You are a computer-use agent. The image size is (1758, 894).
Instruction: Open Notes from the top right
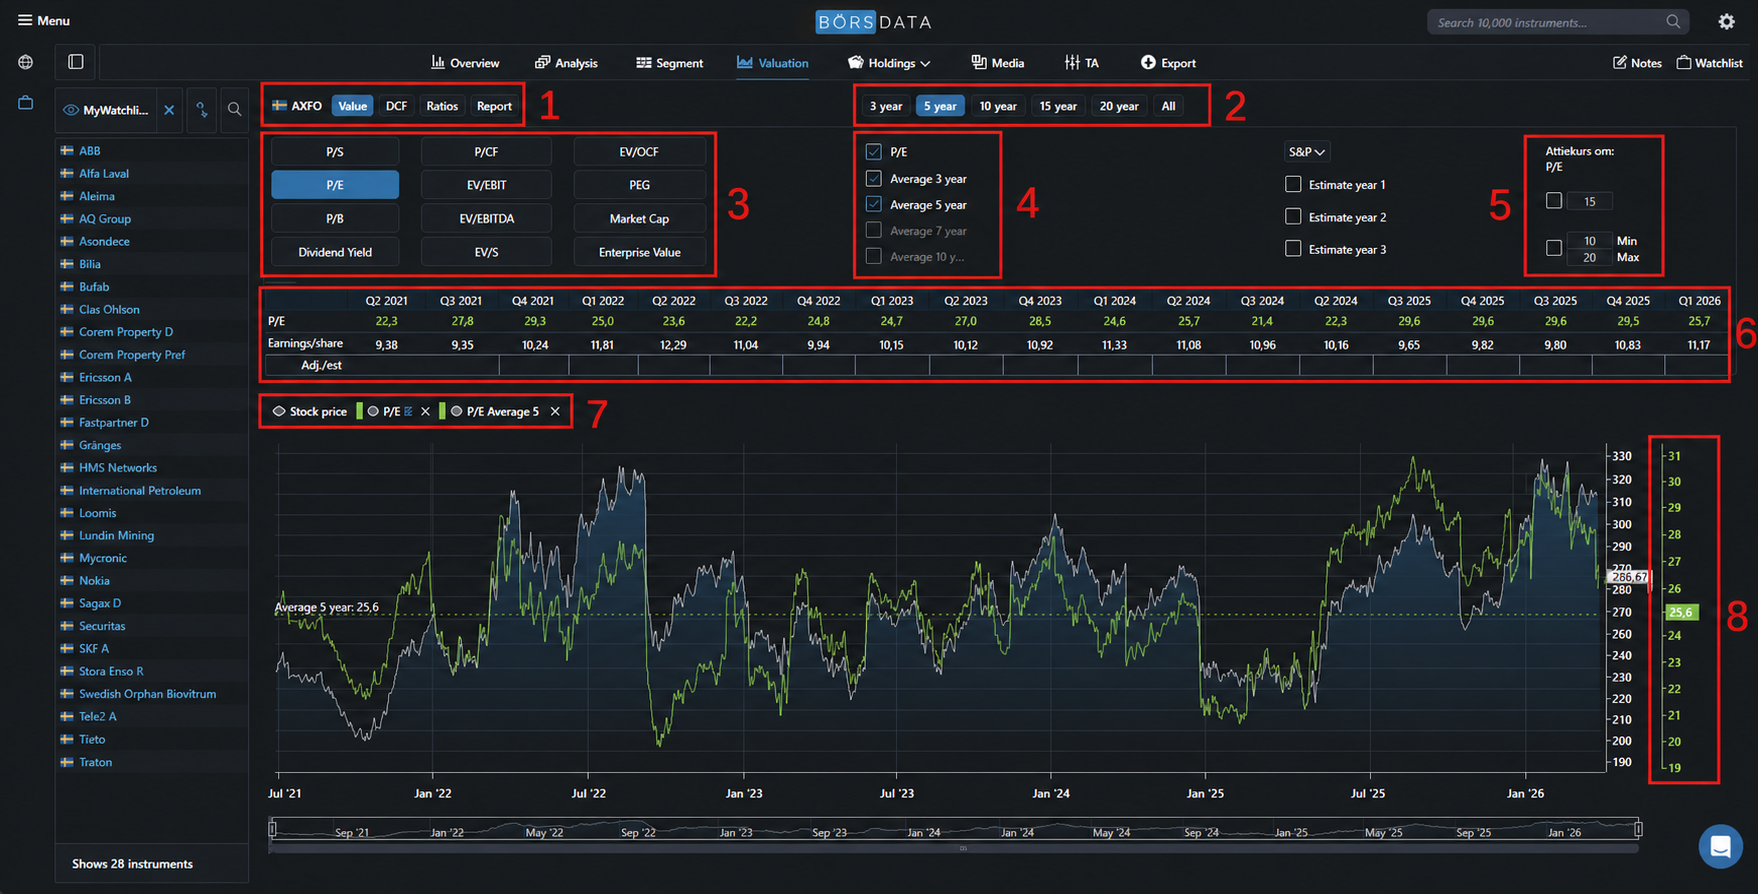tap(1637, 63)
